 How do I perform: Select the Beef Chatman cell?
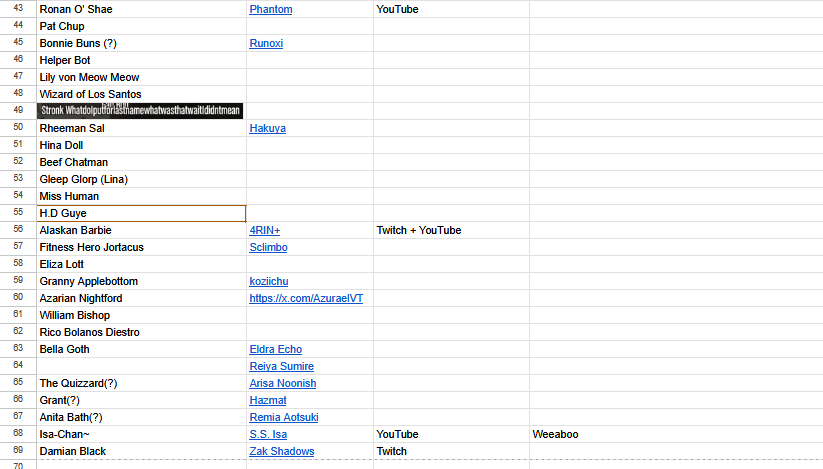point(141,162)
